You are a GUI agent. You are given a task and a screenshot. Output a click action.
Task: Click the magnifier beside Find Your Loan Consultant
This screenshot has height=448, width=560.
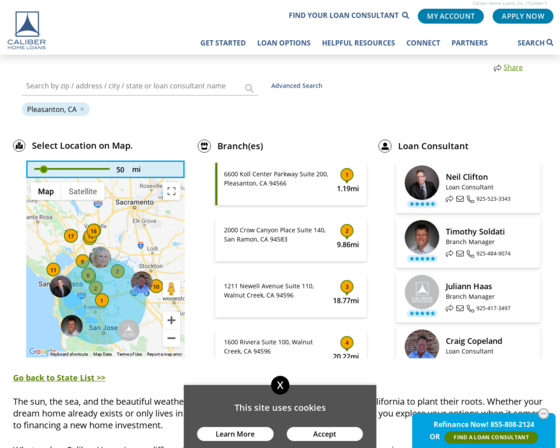[405, 15]
